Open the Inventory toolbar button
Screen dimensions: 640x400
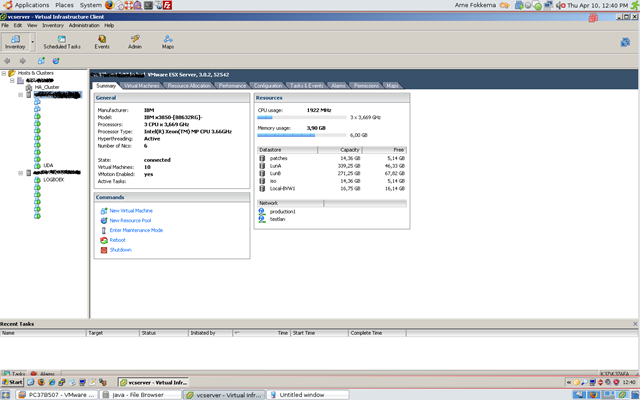[15, 41]
